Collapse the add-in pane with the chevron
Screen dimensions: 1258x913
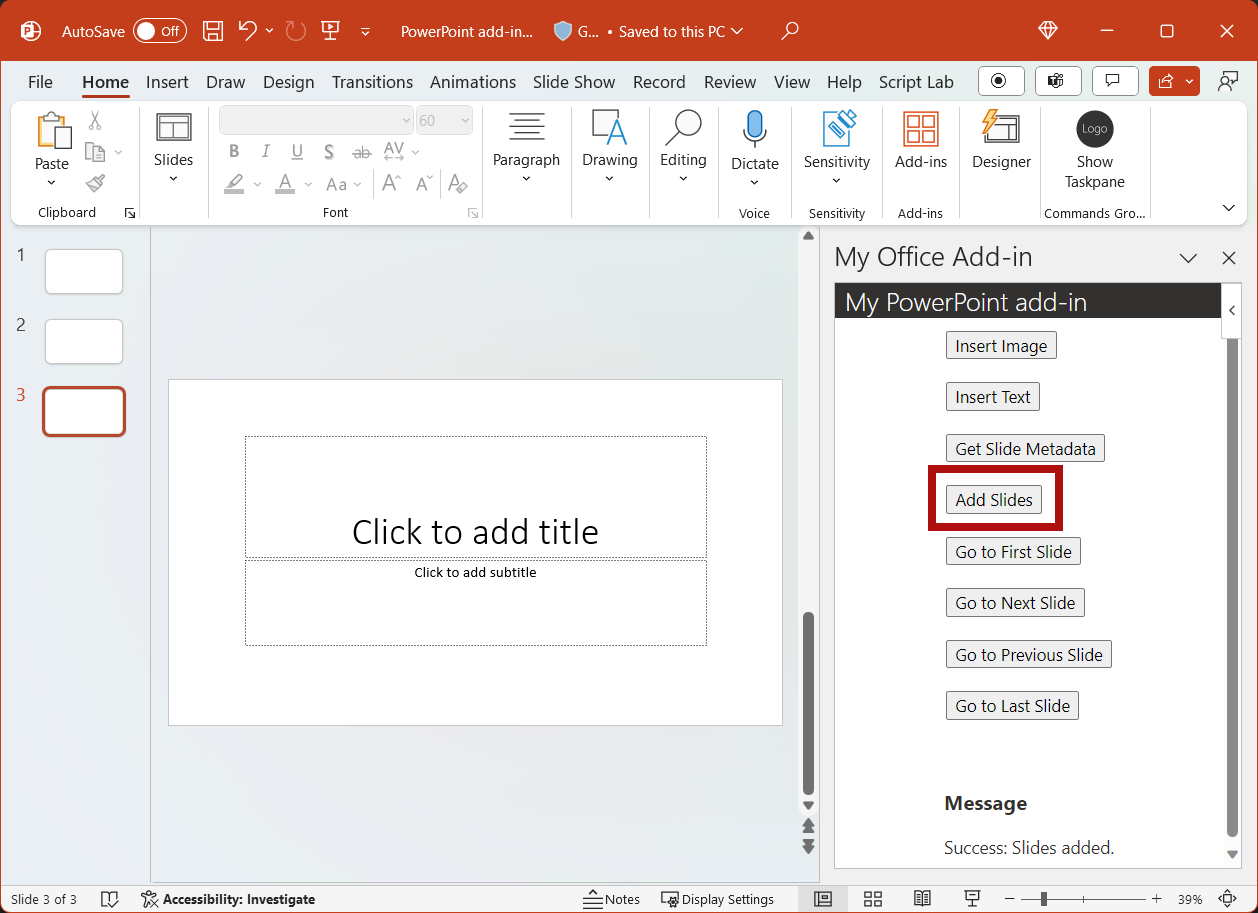pos(1231,310)
